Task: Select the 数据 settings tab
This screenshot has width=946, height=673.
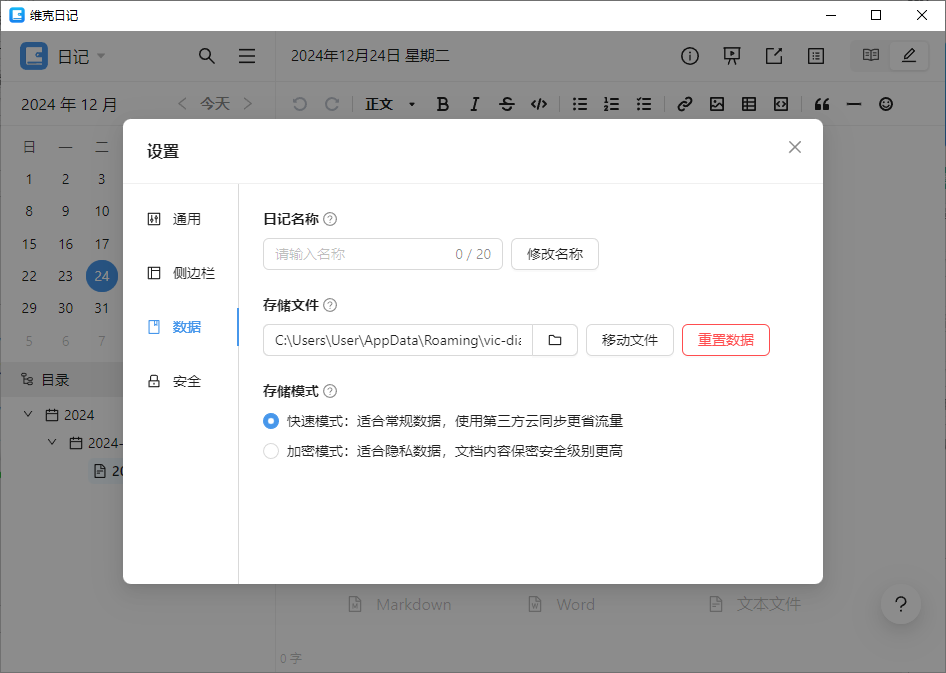Action: (174, 327)
